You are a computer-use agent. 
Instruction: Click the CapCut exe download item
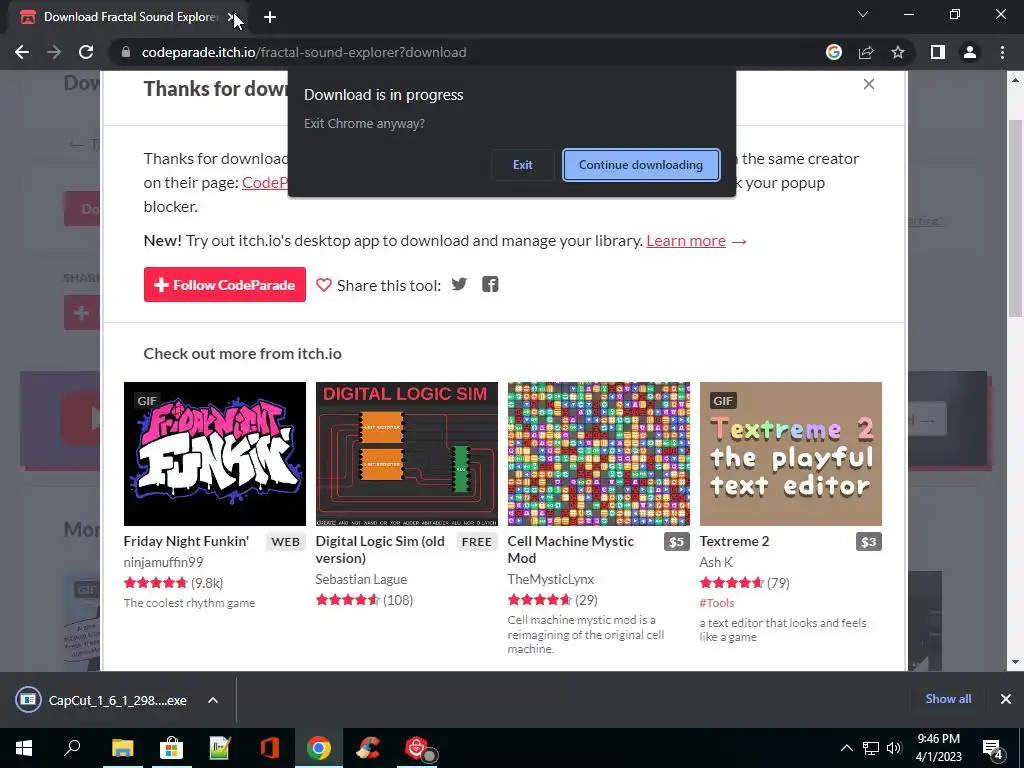coord(104,700)
